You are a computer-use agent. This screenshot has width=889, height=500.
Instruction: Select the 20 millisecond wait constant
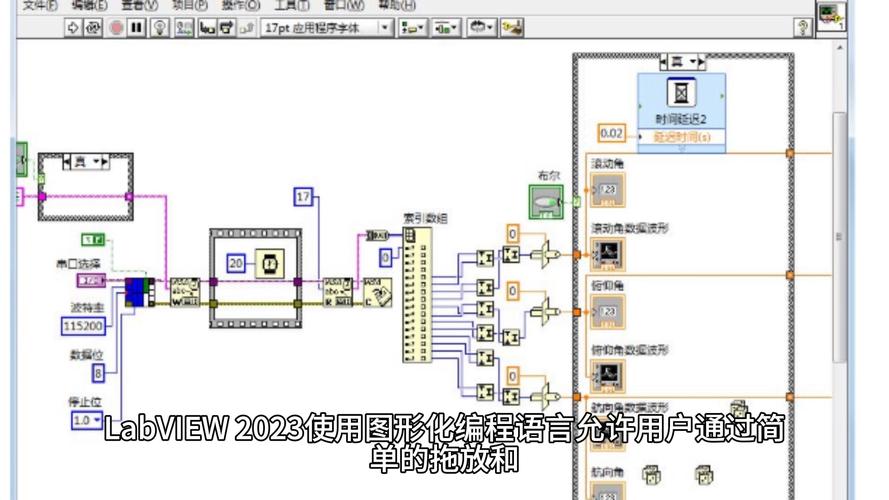[x=236, y=264]
